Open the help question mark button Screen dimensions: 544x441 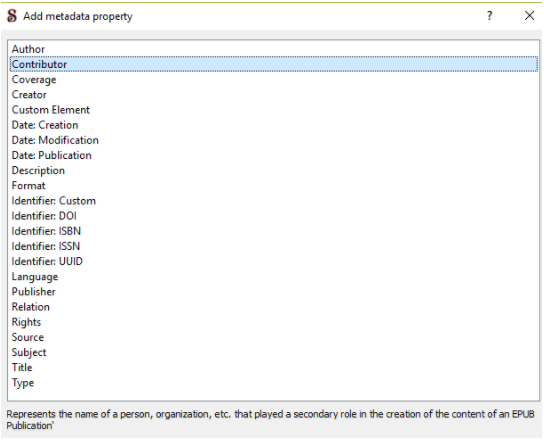[x=489, y=16]
